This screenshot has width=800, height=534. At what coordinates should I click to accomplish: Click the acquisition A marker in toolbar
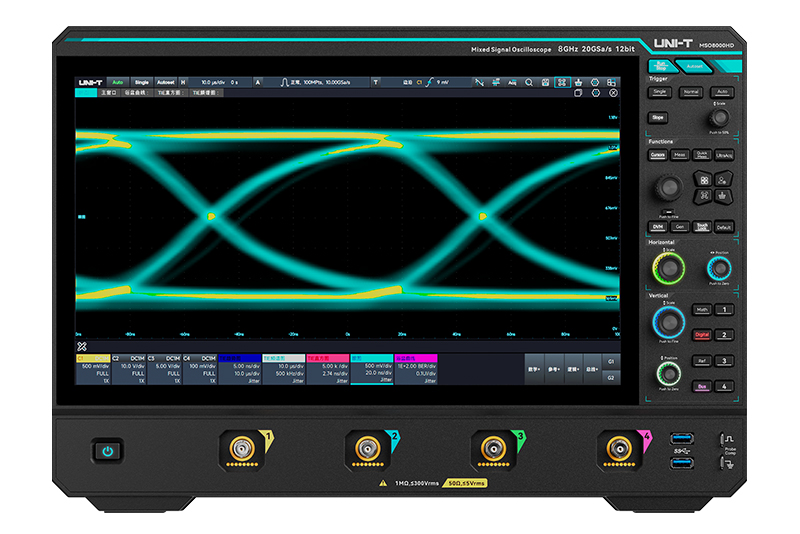(x=257, y=82)
